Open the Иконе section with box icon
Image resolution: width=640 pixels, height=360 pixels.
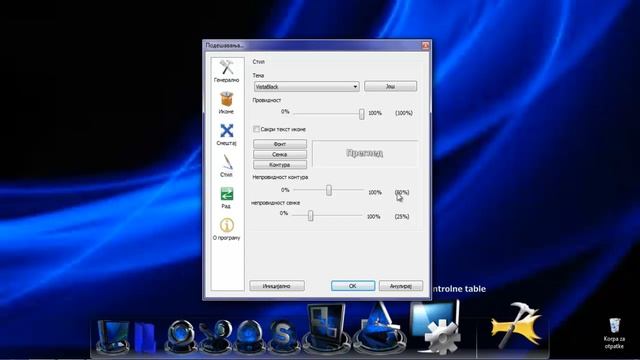click(227, 103)
